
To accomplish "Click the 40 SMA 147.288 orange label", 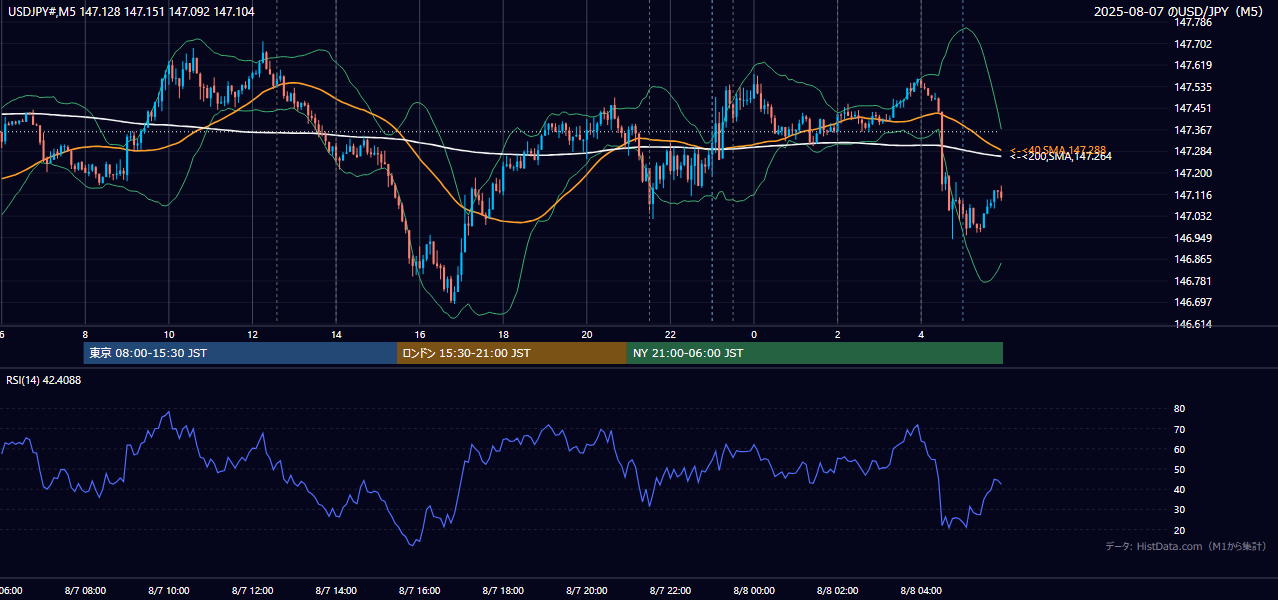I will pos(1057,150).
